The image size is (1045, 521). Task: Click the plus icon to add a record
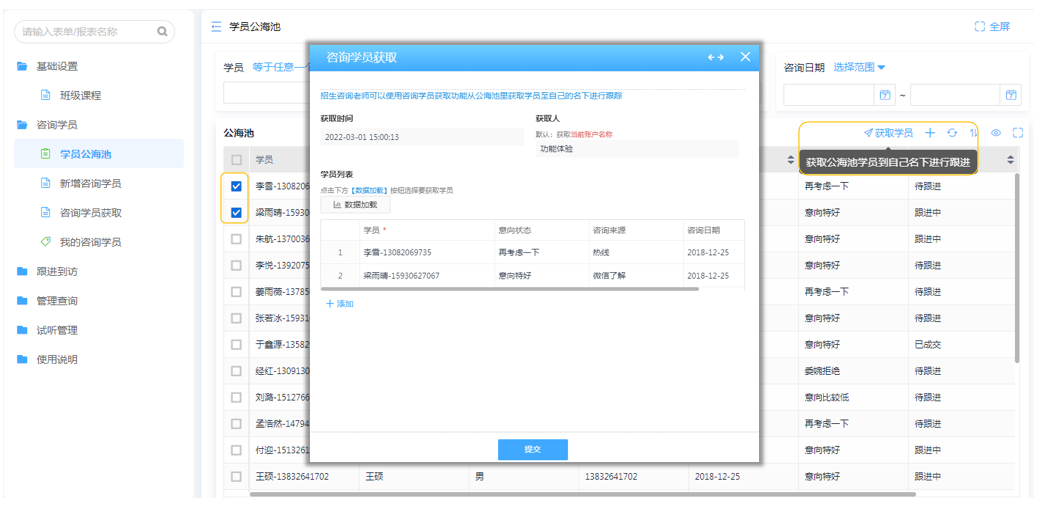pos(930,133)
